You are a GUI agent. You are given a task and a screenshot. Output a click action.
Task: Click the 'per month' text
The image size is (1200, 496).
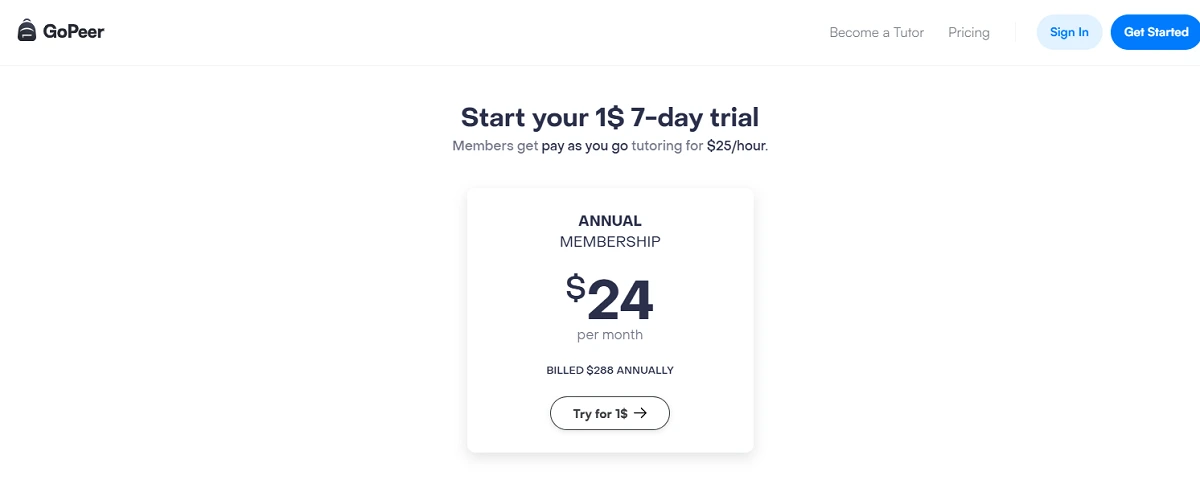click(610, 335)
